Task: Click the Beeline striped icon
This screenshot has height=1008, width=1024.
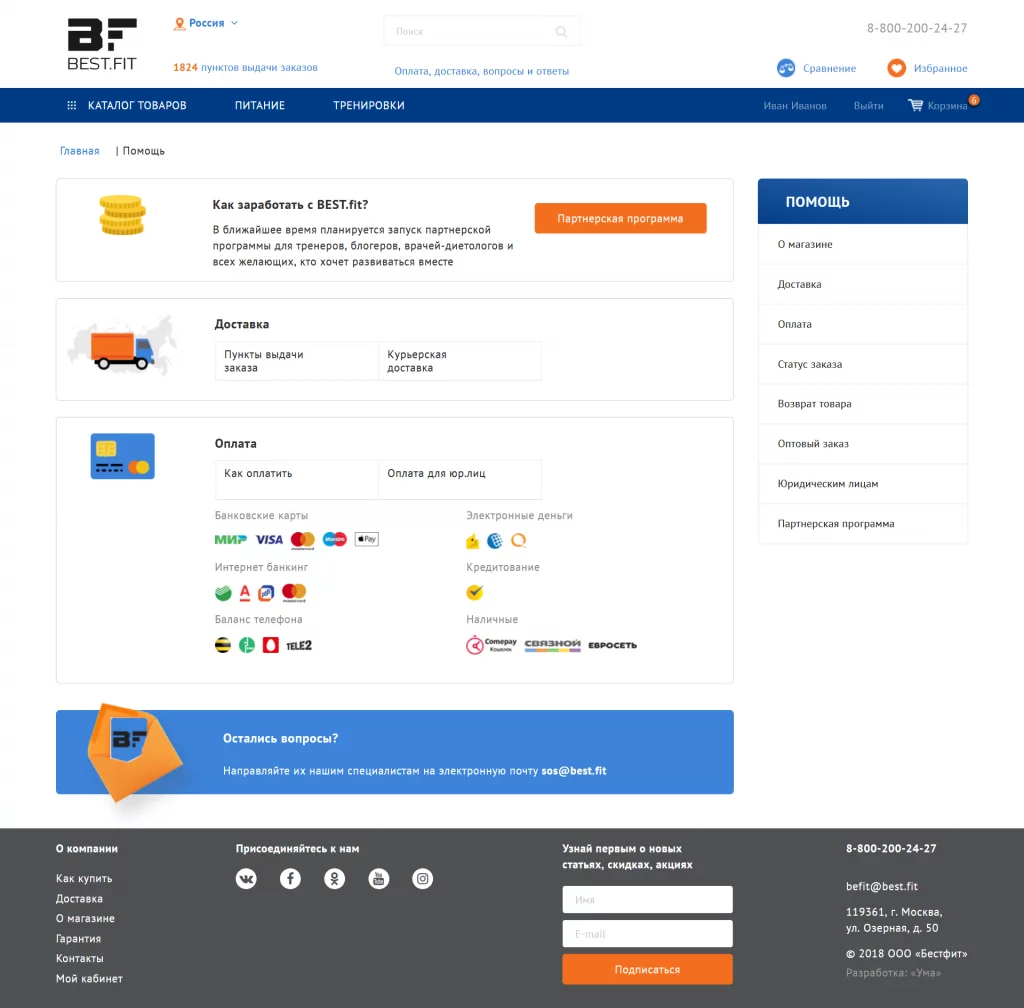Action: (x=223, y=645)
